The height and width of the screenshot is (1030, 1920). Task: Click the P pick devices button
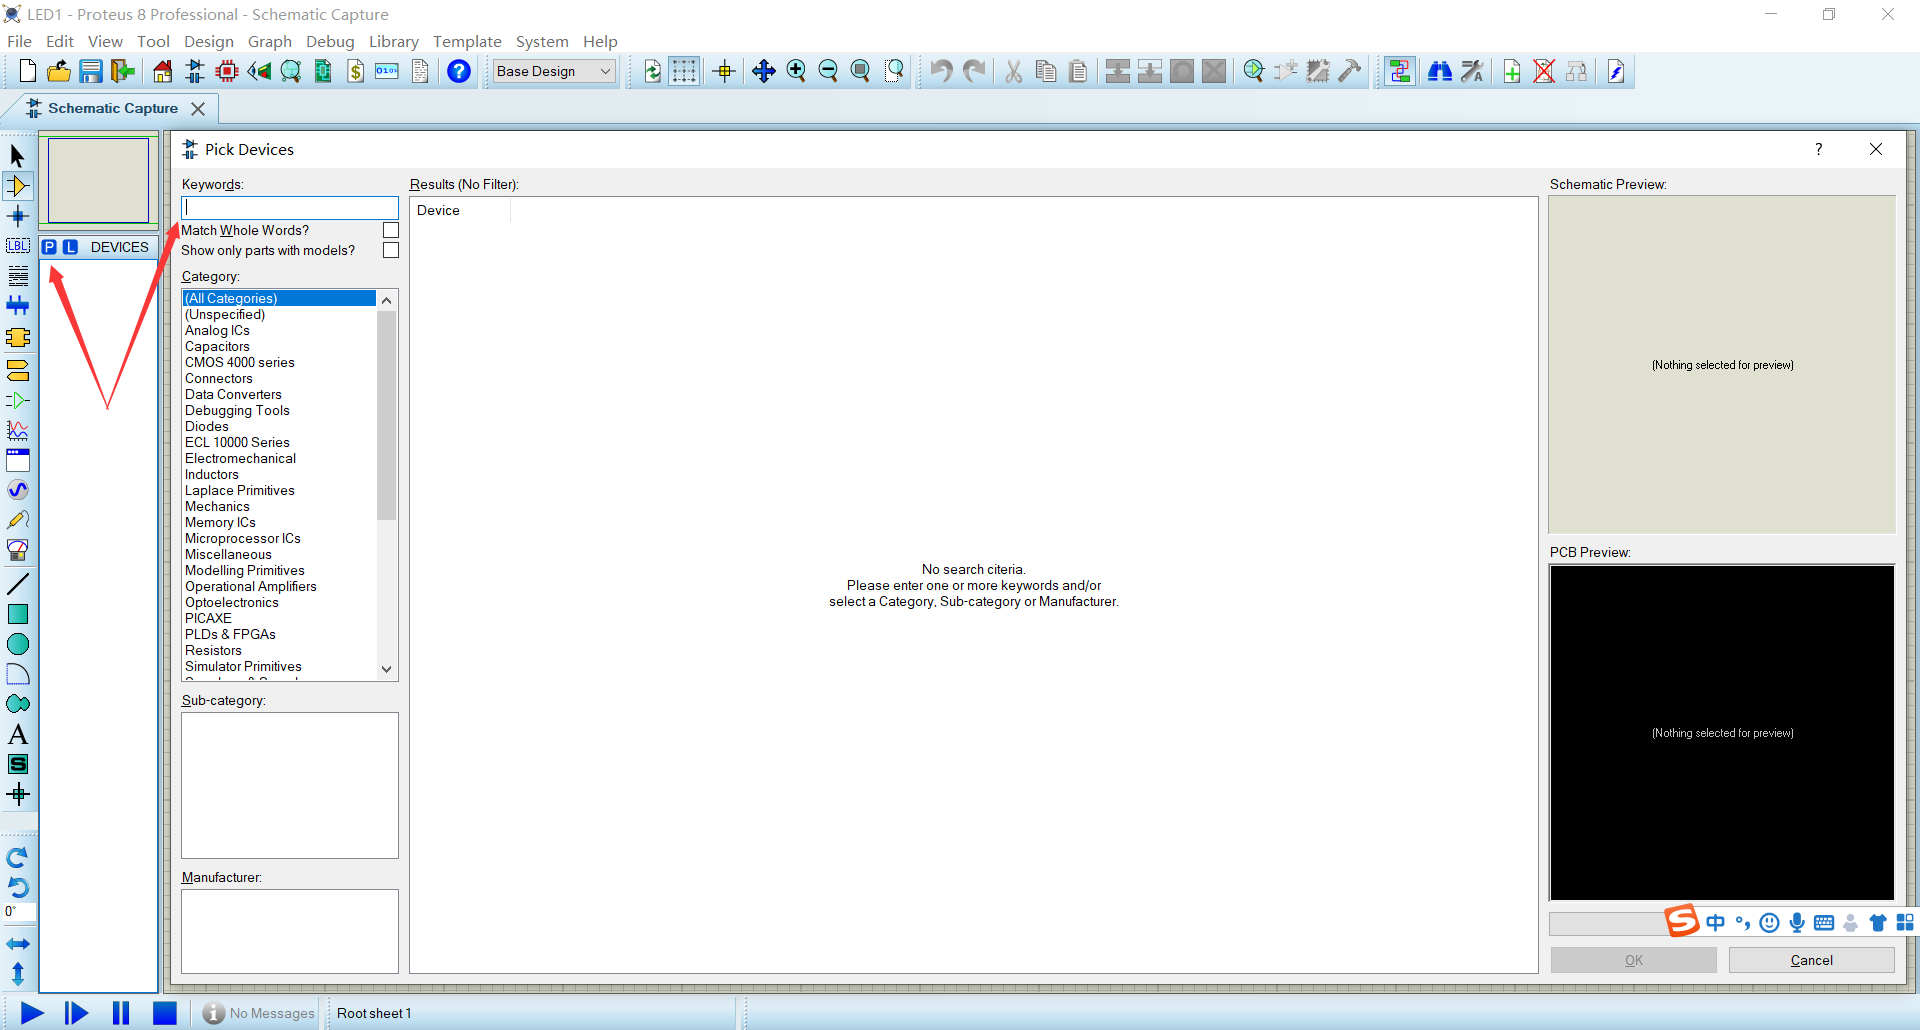(x=49, y=247)
